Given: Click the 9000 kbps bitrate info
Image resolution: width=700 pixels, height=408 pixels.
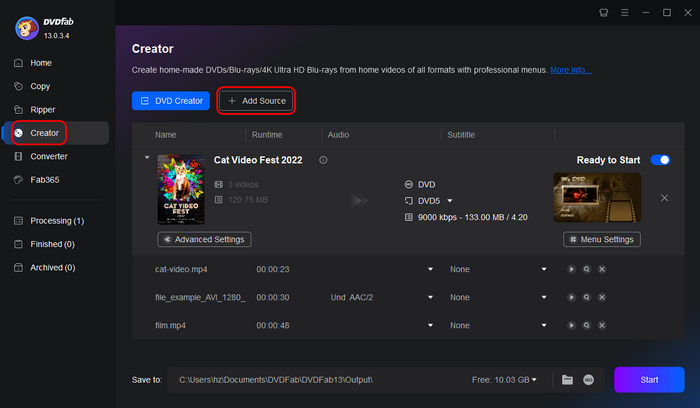Looking at the screenshot, I should click(472, 217).
